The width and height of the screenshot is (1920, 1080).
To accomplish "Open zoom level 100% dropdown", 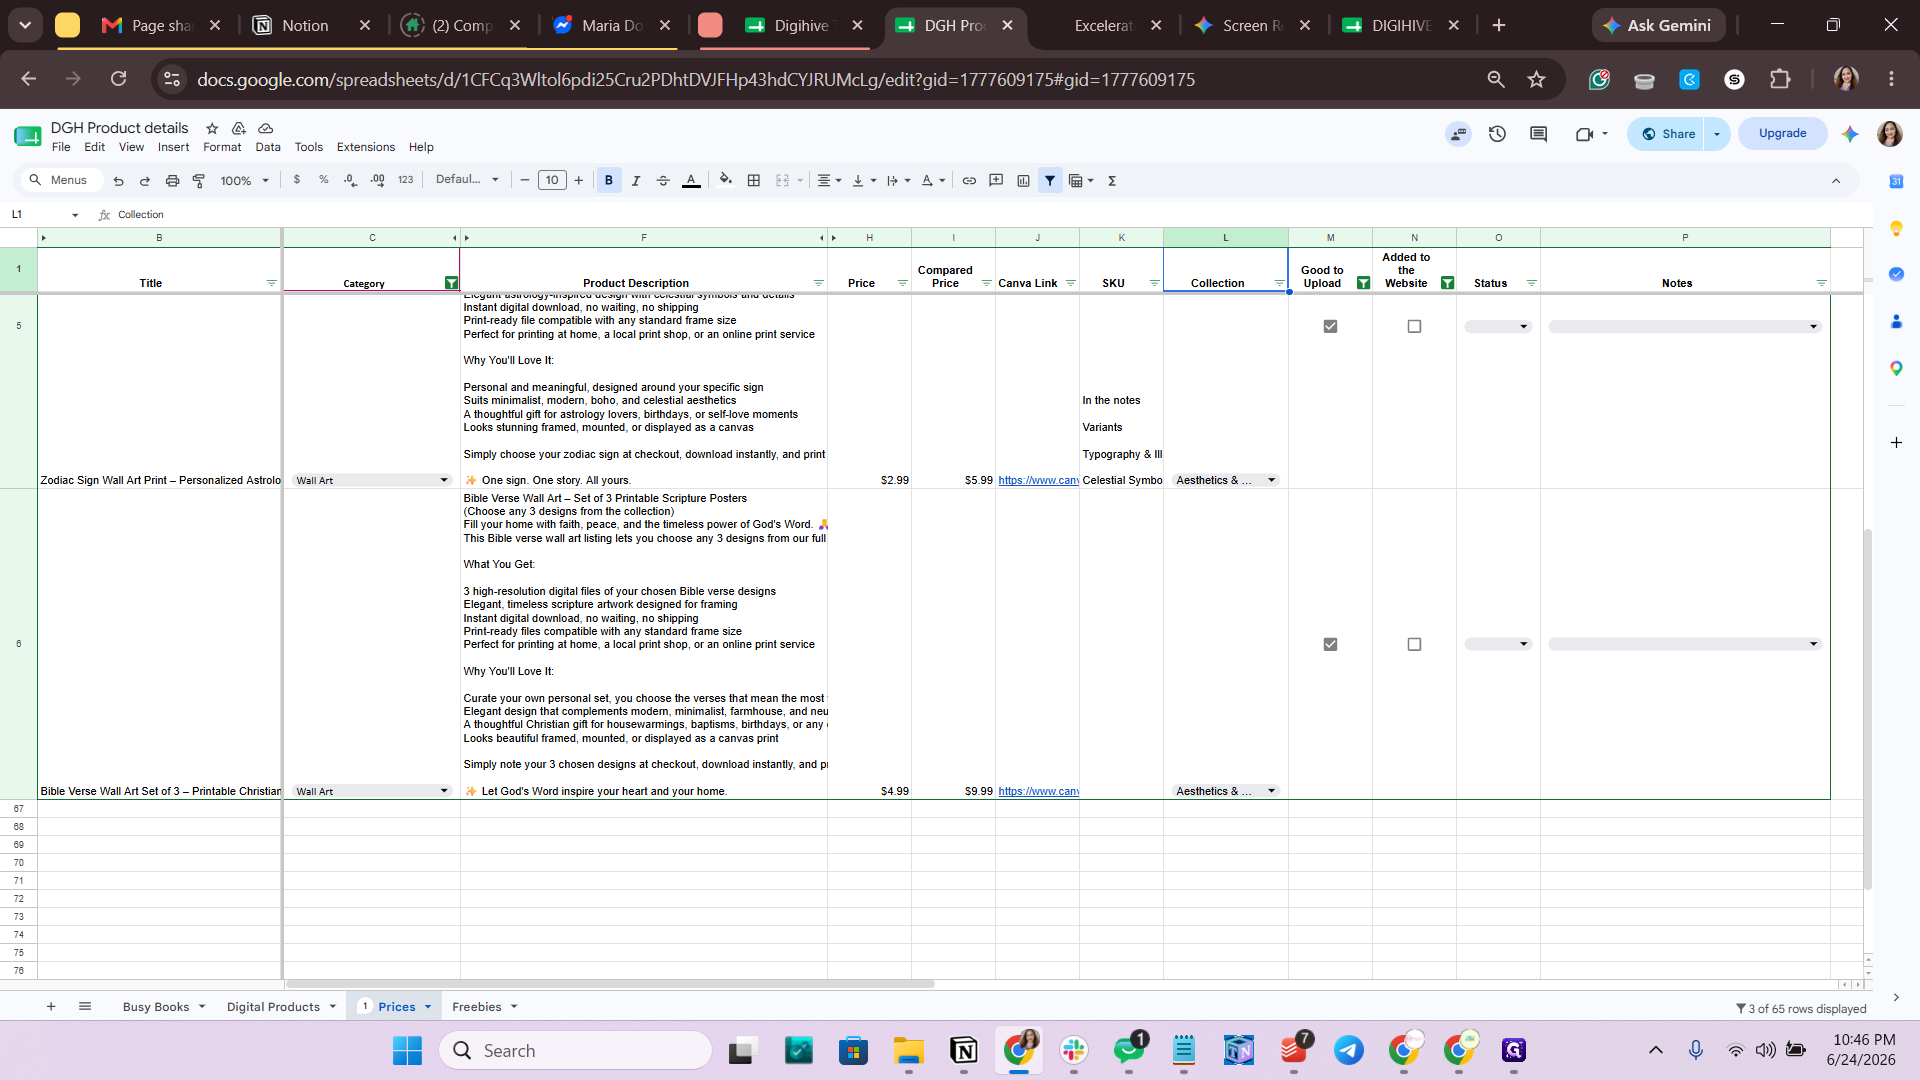I will 245,180.
